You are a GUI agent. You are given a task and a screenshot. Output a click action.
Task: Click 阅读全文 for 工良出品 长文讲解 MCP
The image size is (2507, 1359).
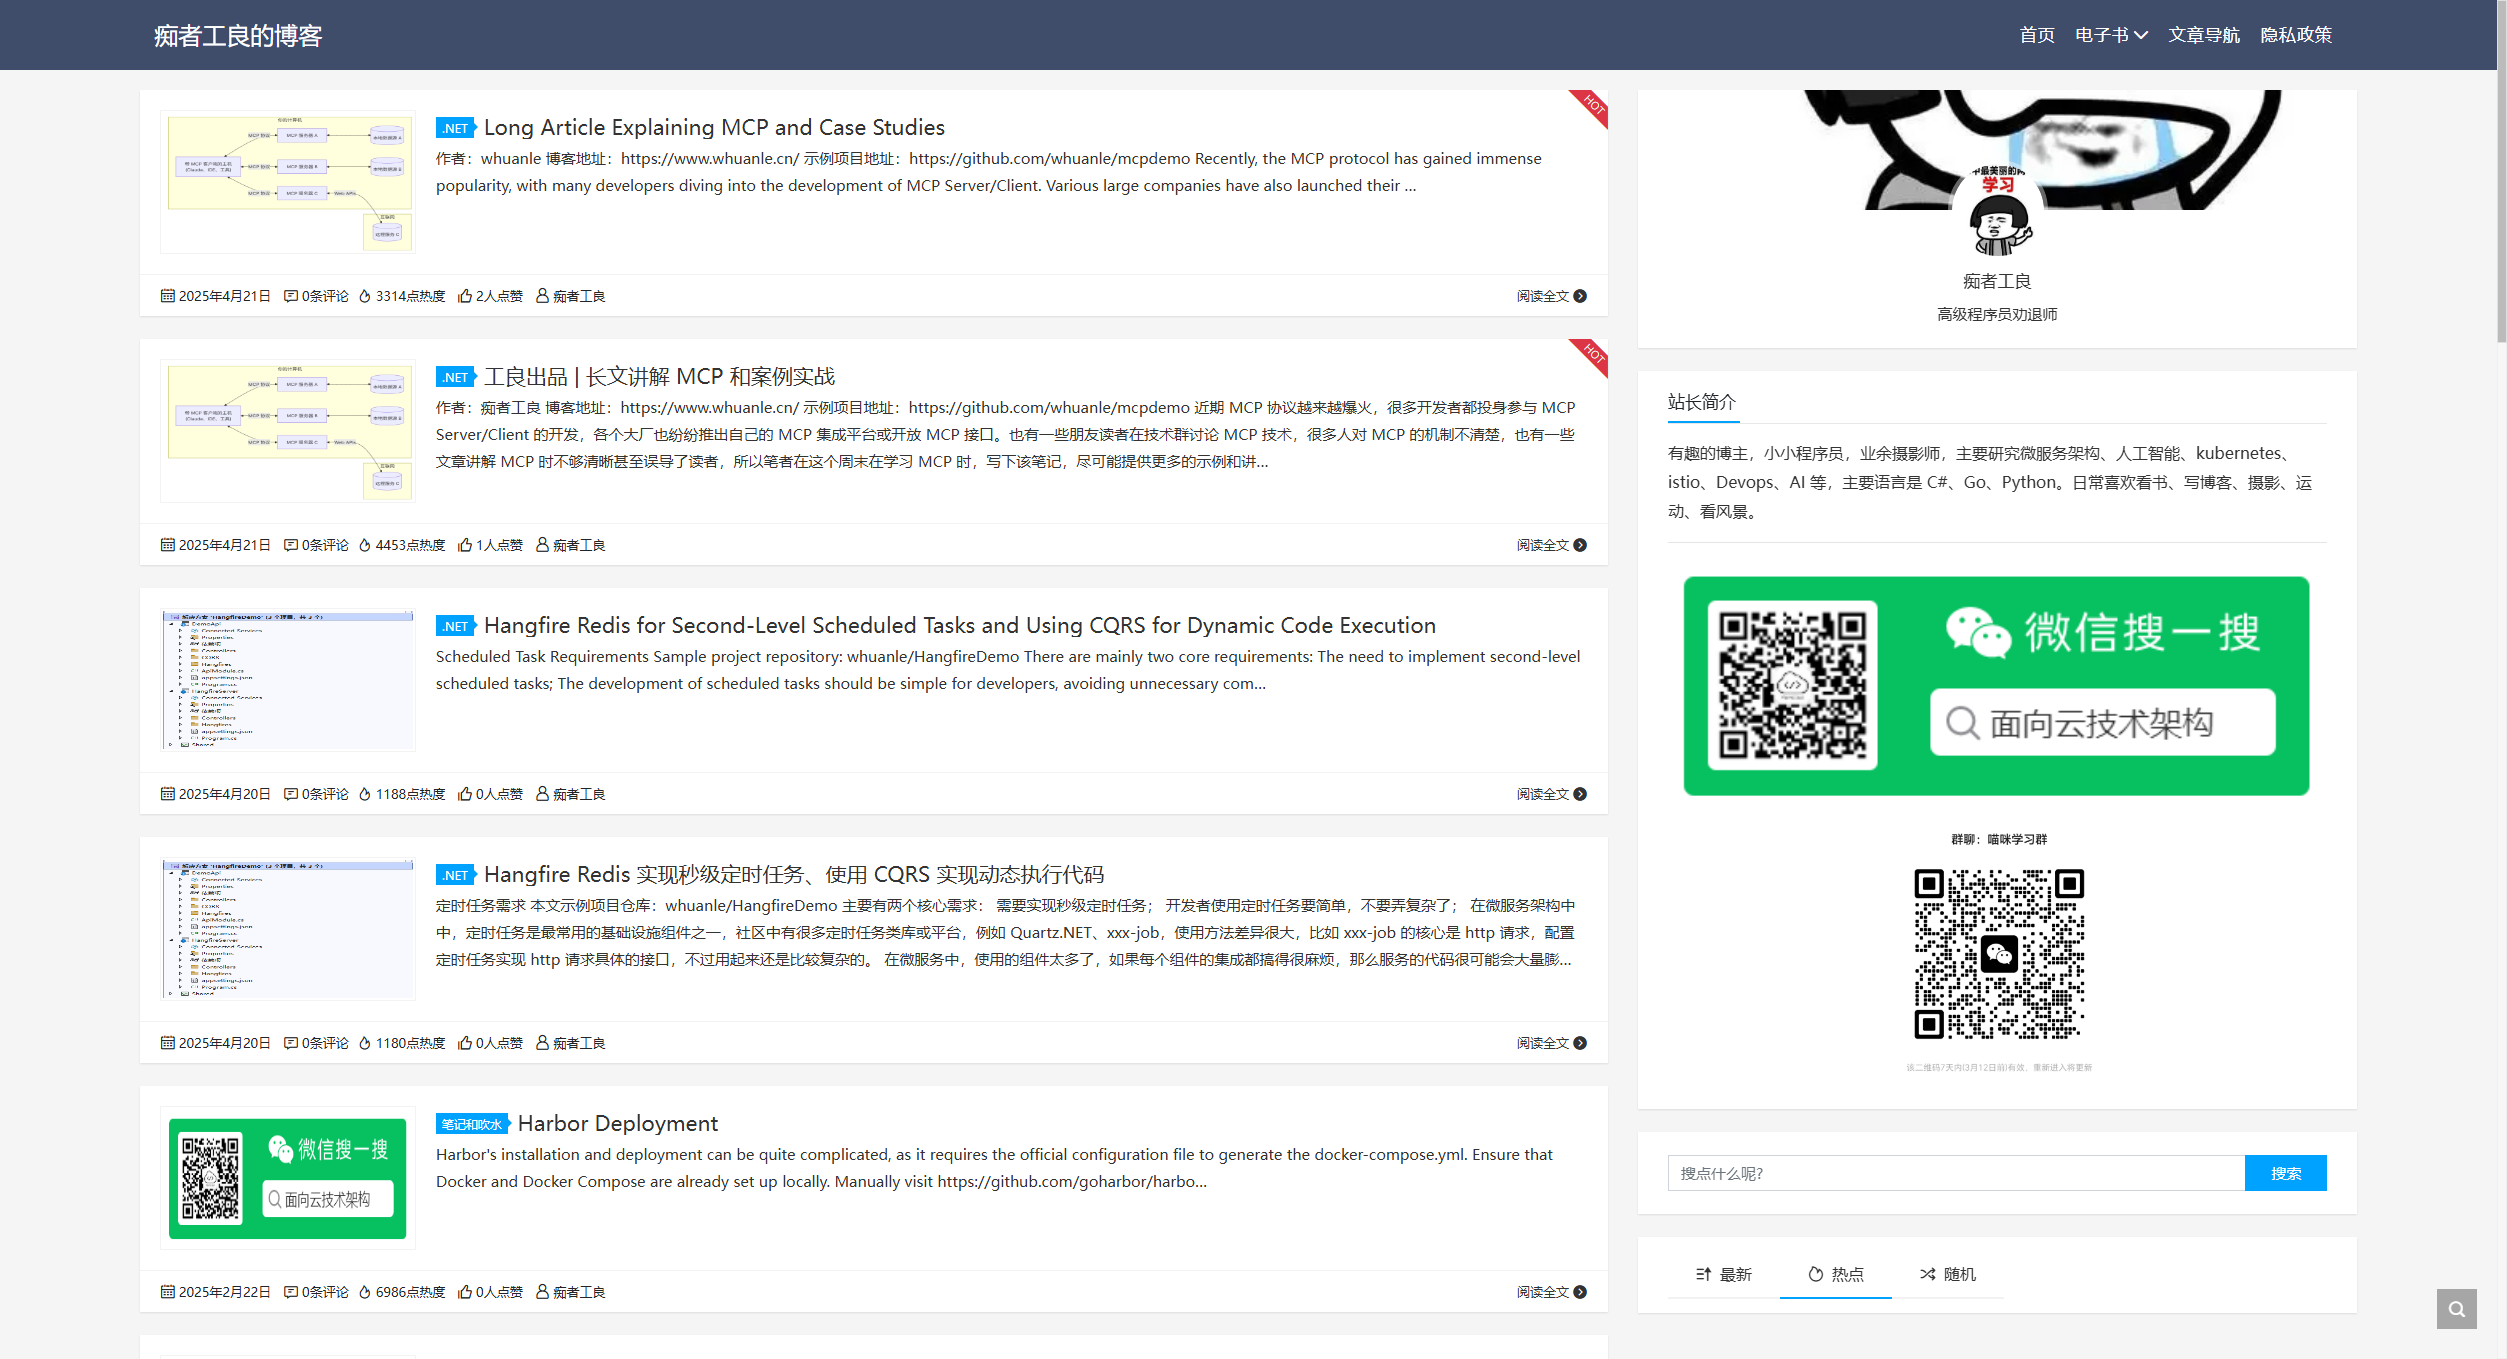tap(1551, 545)
